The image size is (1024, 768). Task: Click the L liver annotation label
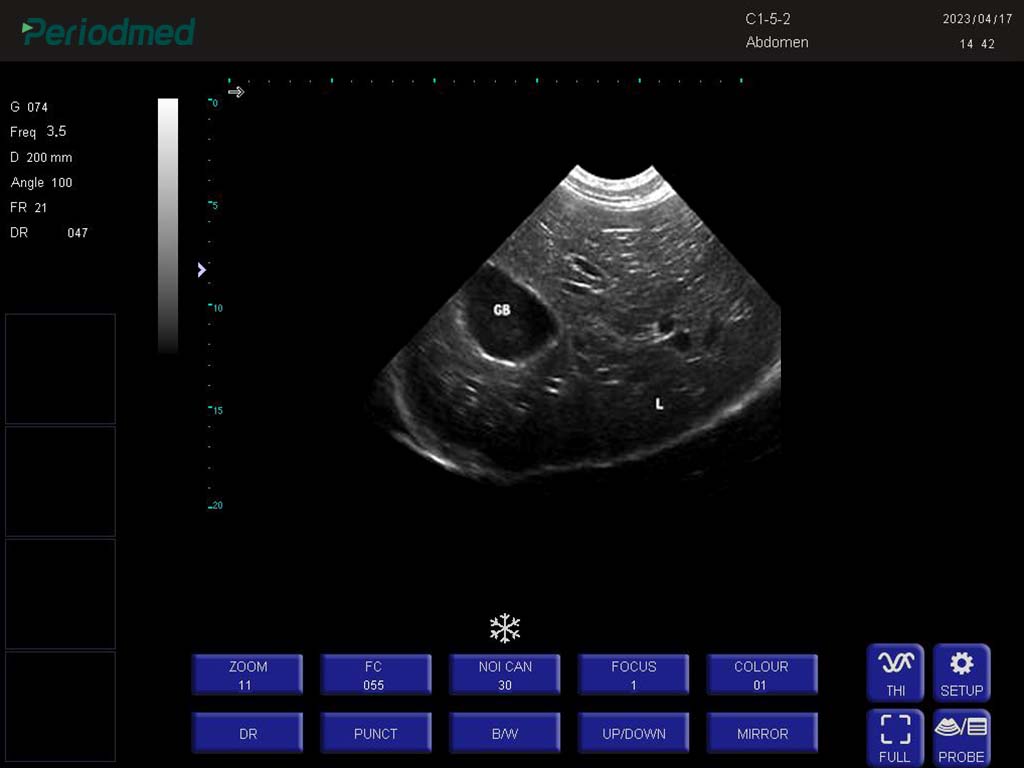660,404
